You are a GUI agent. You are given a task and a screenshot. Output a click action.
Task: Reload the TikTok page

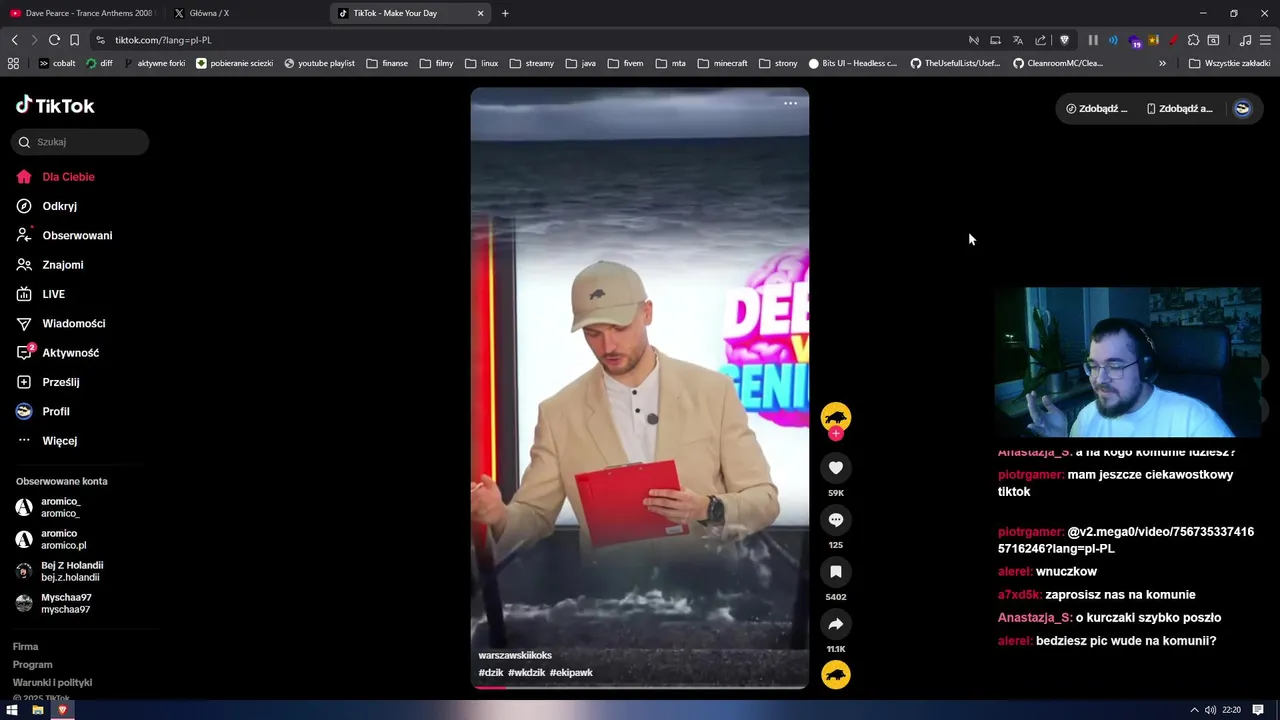click(54, 40)
